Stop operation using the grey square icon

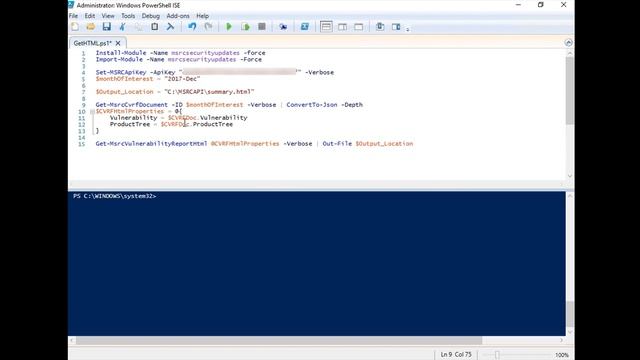coord(262,27)
